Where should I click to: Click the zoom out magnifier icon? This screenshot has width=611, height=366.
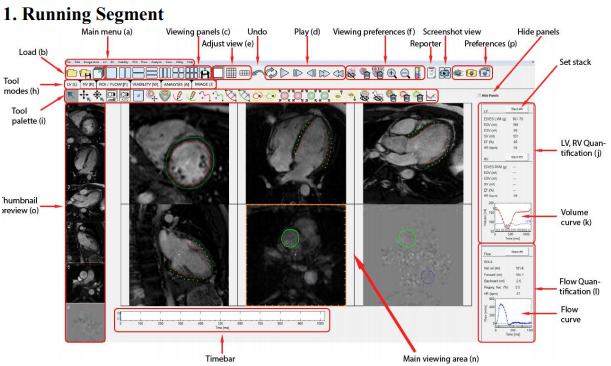point(405,73)
